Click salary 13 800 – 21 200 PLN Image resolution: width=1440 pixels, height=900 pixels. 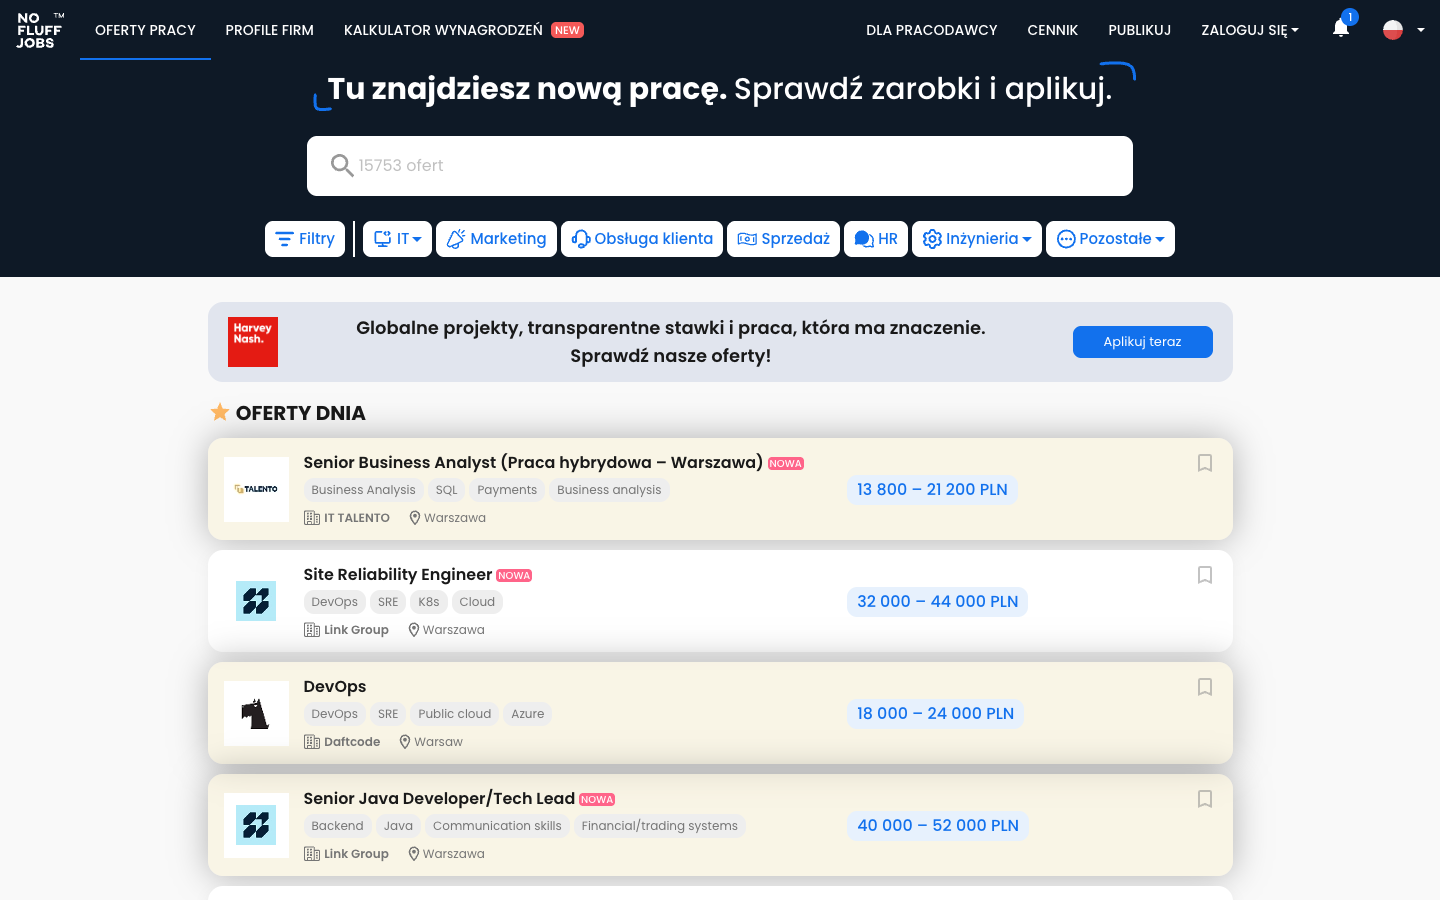tap(932, 490)
